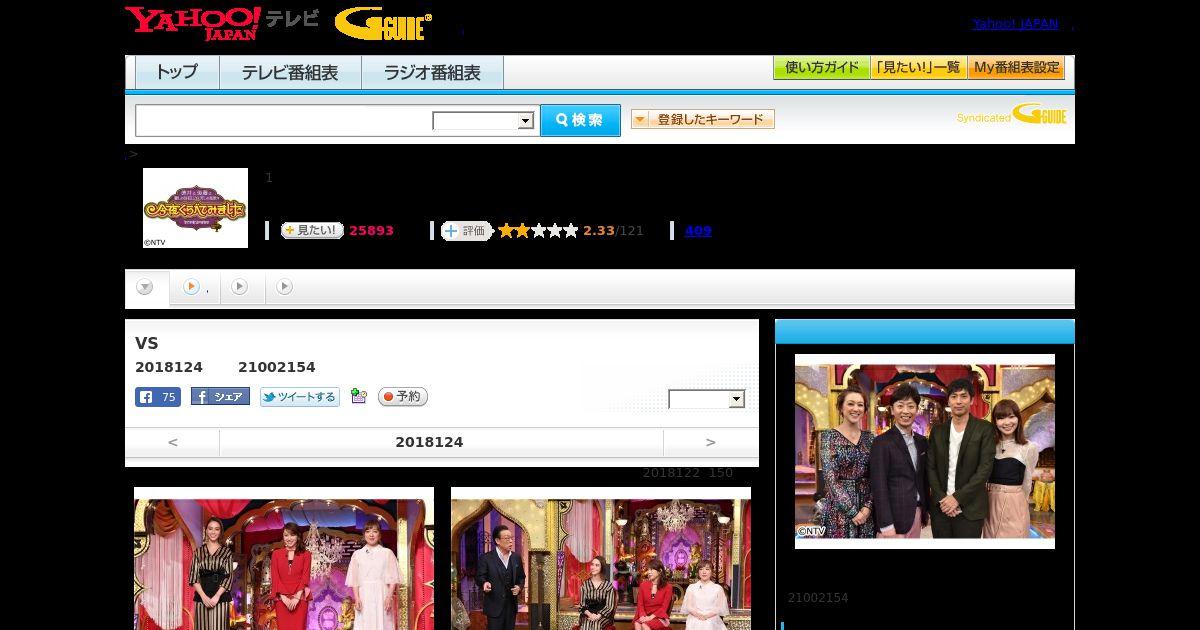Open My番組表設定
Screen dimensions: 1200x630
click(x=1016, y=68)
